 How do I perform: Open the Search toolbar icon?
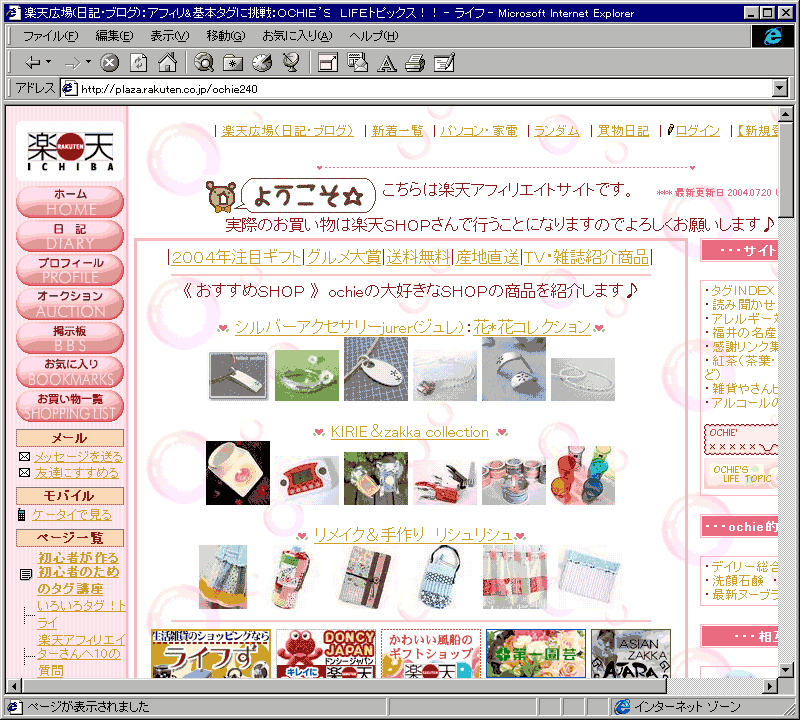204,63
